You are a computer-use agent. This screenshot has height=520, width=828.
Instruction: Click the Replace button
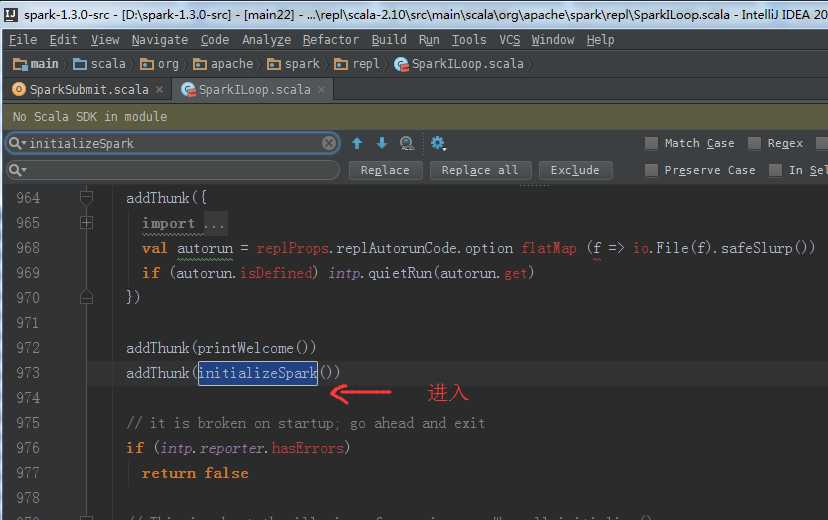point(385,170)
